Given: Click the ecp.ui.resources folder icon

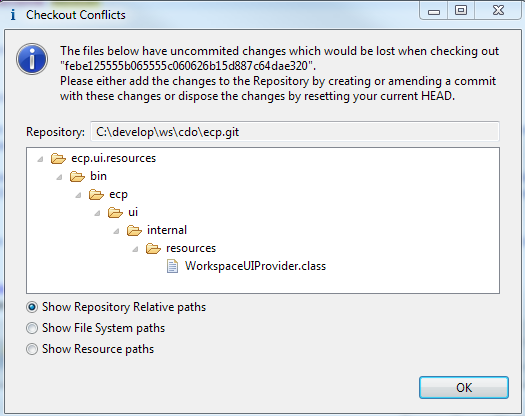Looking at the screenshot, I should click(58, 158).
